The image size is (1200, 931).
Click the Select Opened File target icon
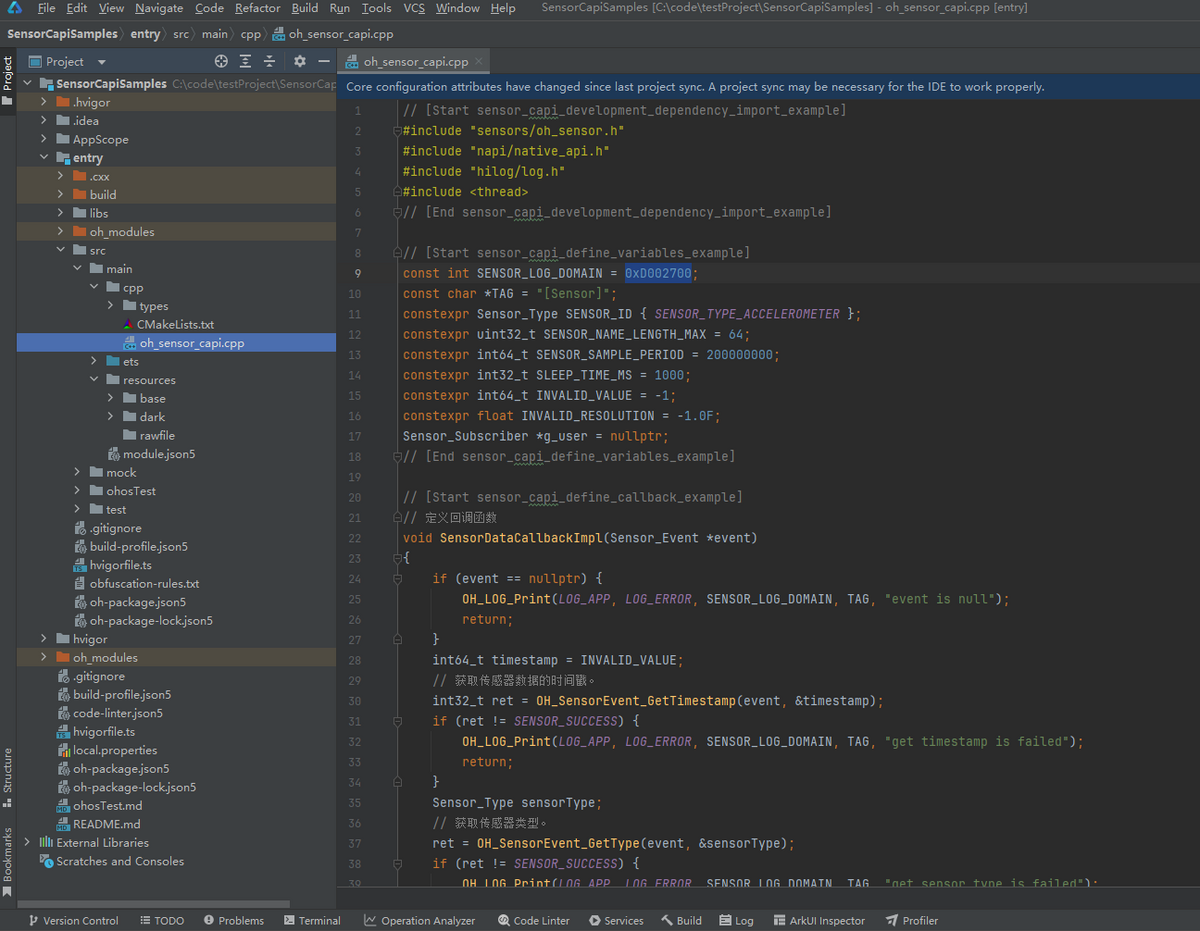tap(221, 61)
